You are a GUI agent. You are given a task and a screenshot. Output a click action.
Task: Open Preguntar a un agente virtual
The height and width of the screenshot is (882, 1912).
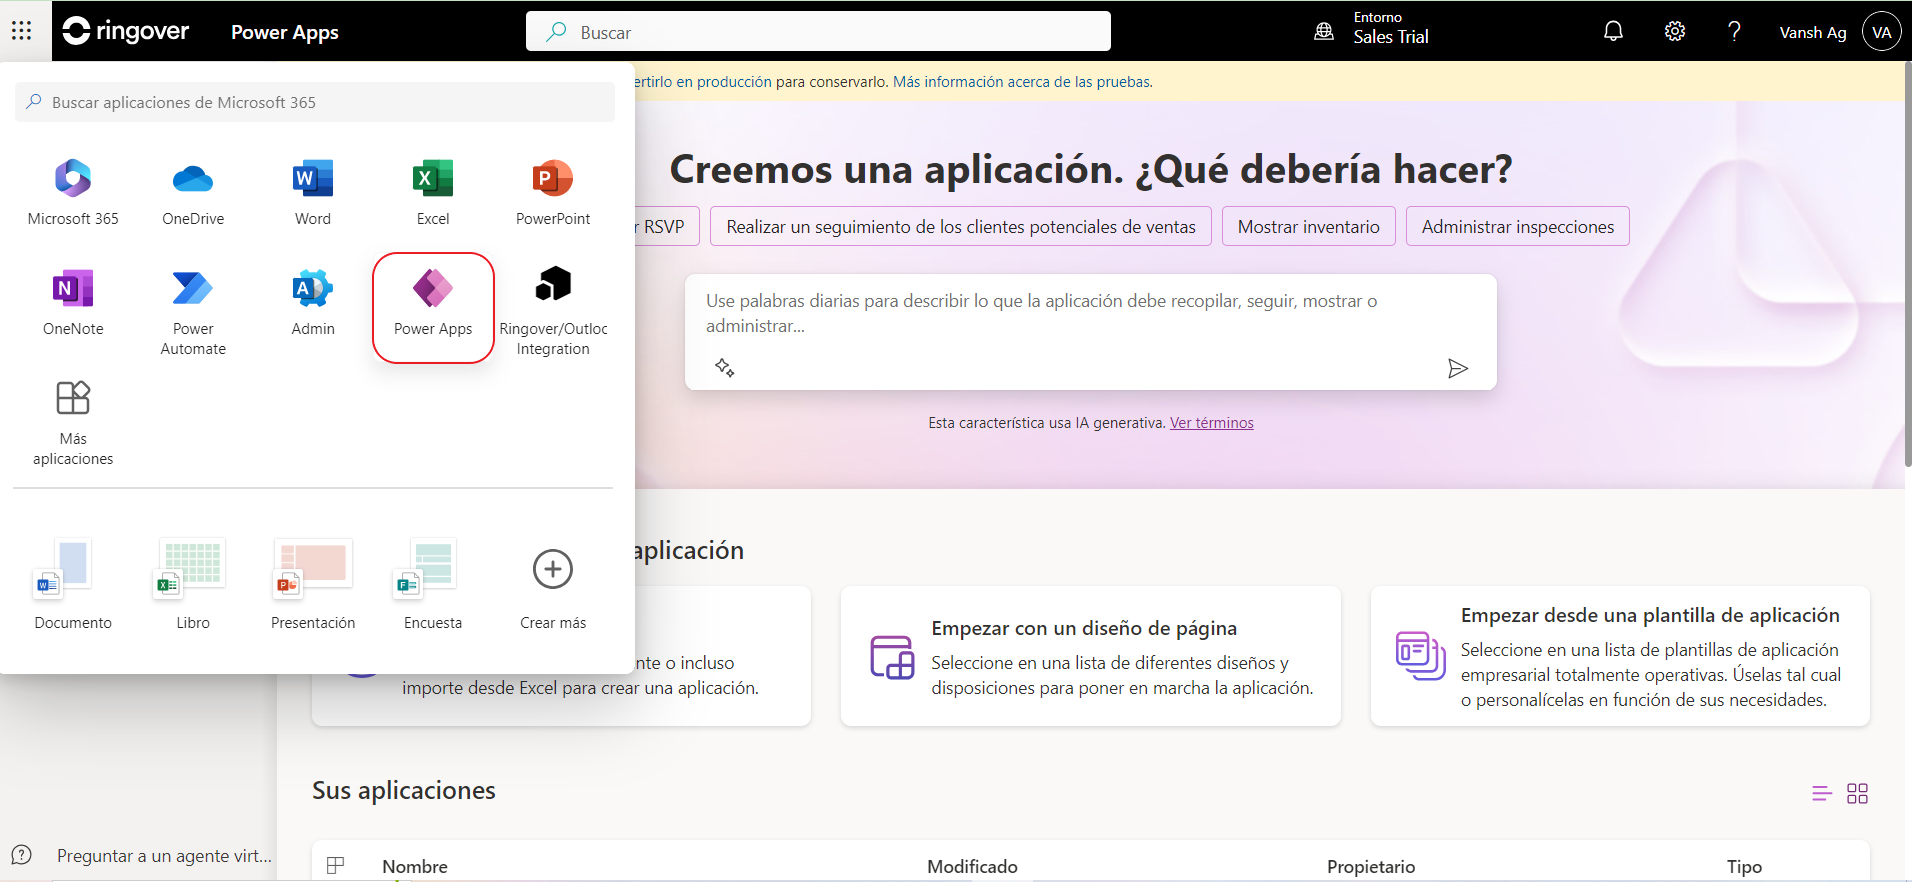(164, 856)
